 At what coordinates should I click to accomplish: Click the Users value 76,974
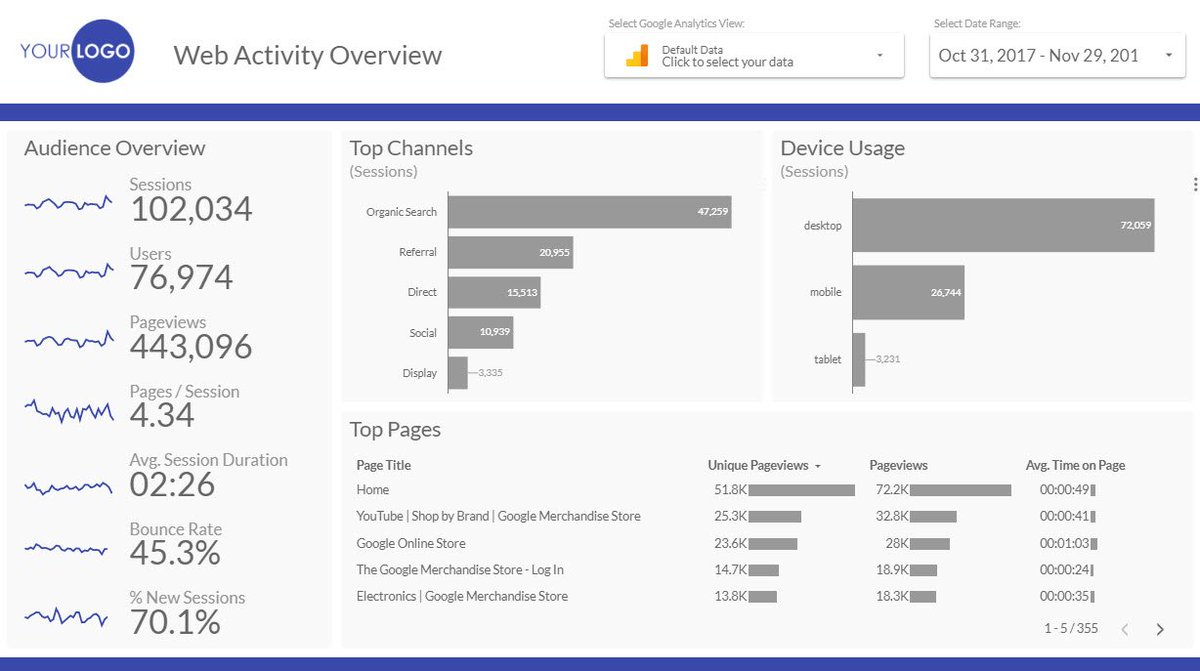pos(181,278)
